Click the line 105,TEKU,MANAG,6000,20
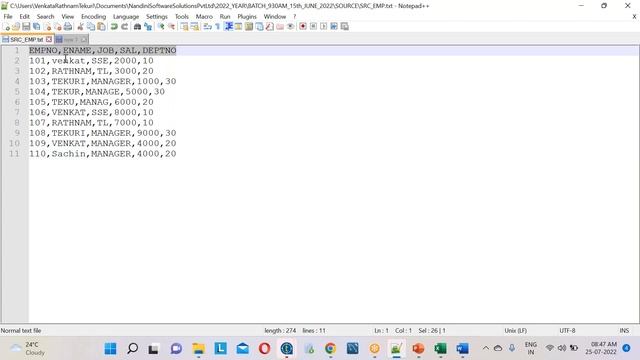Screen dimensions: 640x360 [x=91, y=102]
